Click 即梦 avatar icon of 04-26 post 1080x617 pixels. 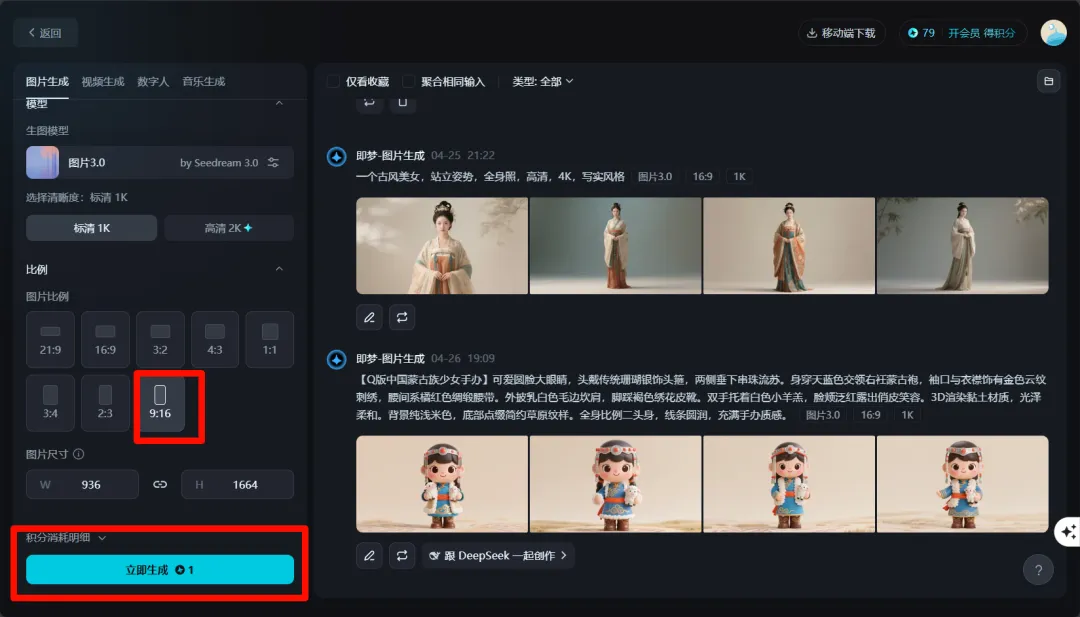click(336, 359)
